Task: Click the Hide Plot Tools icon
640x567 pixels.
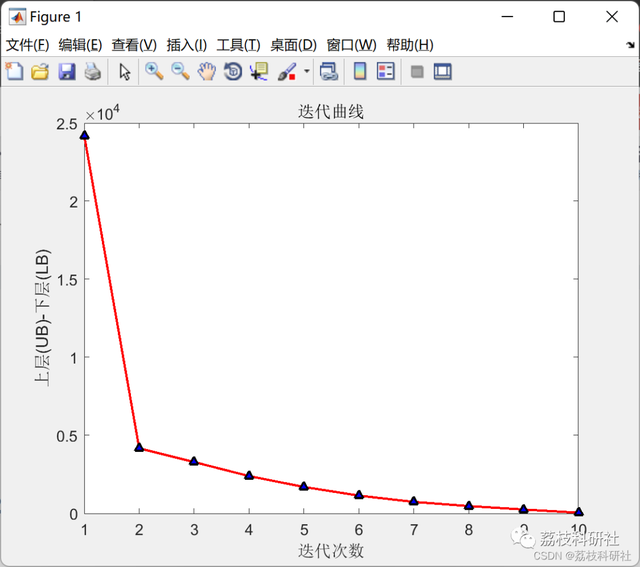Action: coord(417,72)
